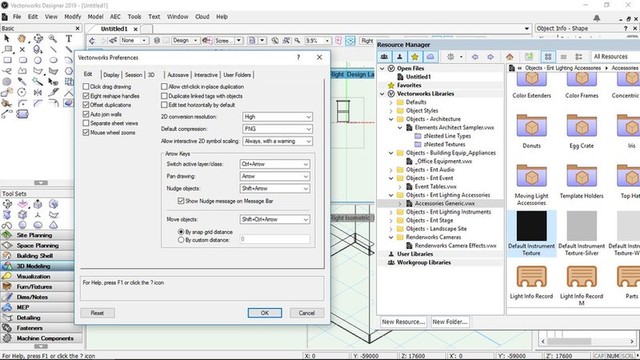Switch Resource Manager to list view icon
Image resolution: width=640 pixels, height=360 pixels.
pos(563,57)
